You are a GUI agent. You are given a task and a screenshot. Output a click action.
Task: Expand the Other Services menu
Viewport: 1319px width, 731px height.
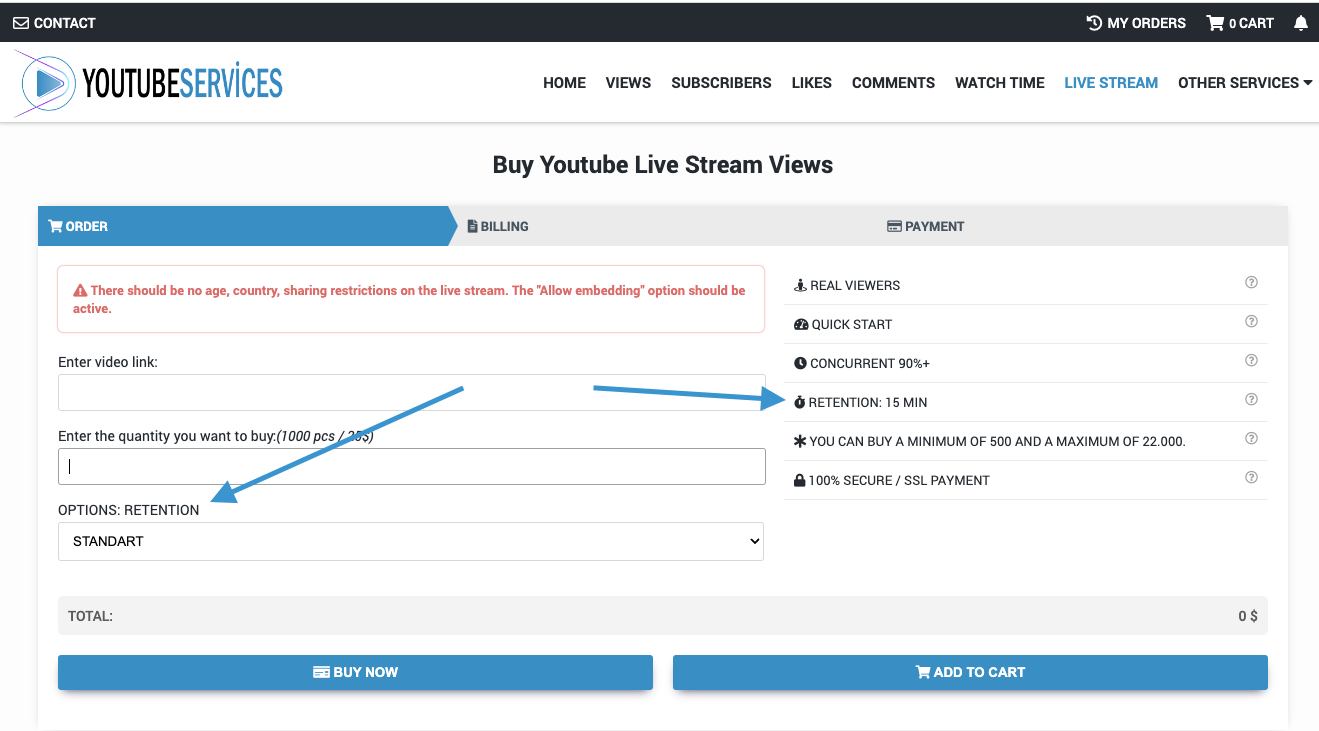[x=1245, y=83]
